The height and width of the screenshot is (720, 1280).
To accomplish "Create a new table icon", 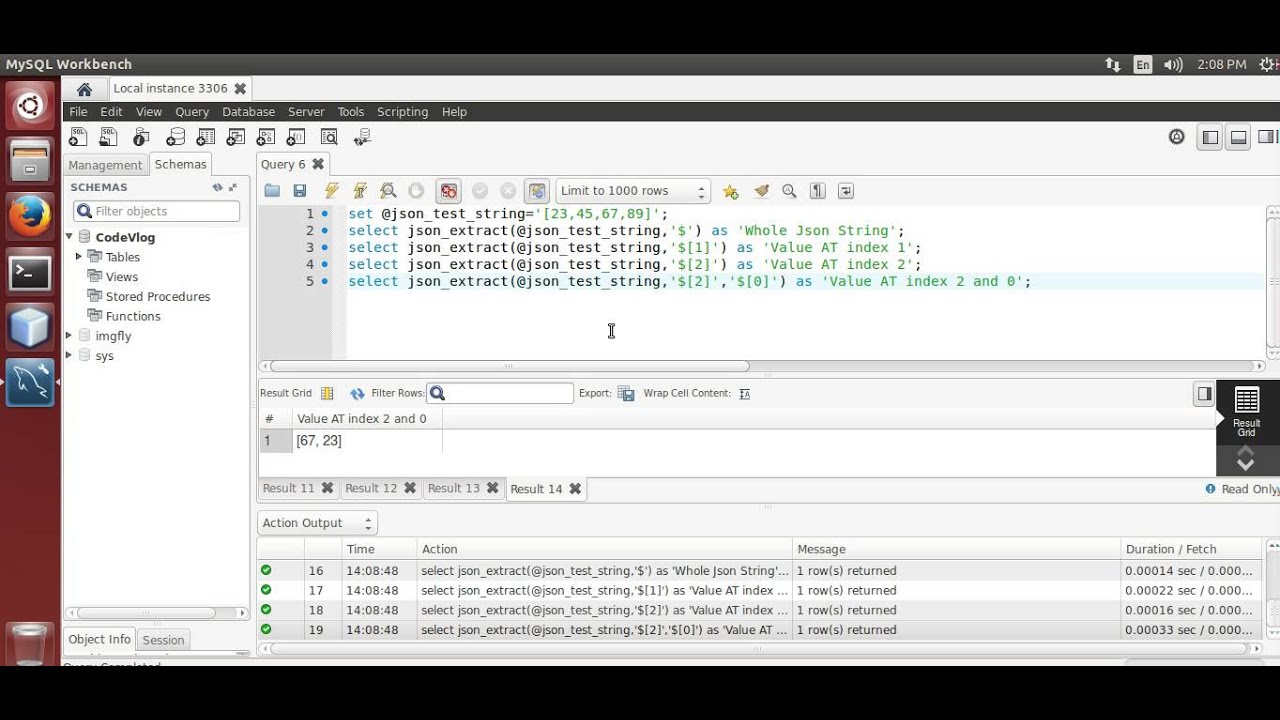I will 206,137.
